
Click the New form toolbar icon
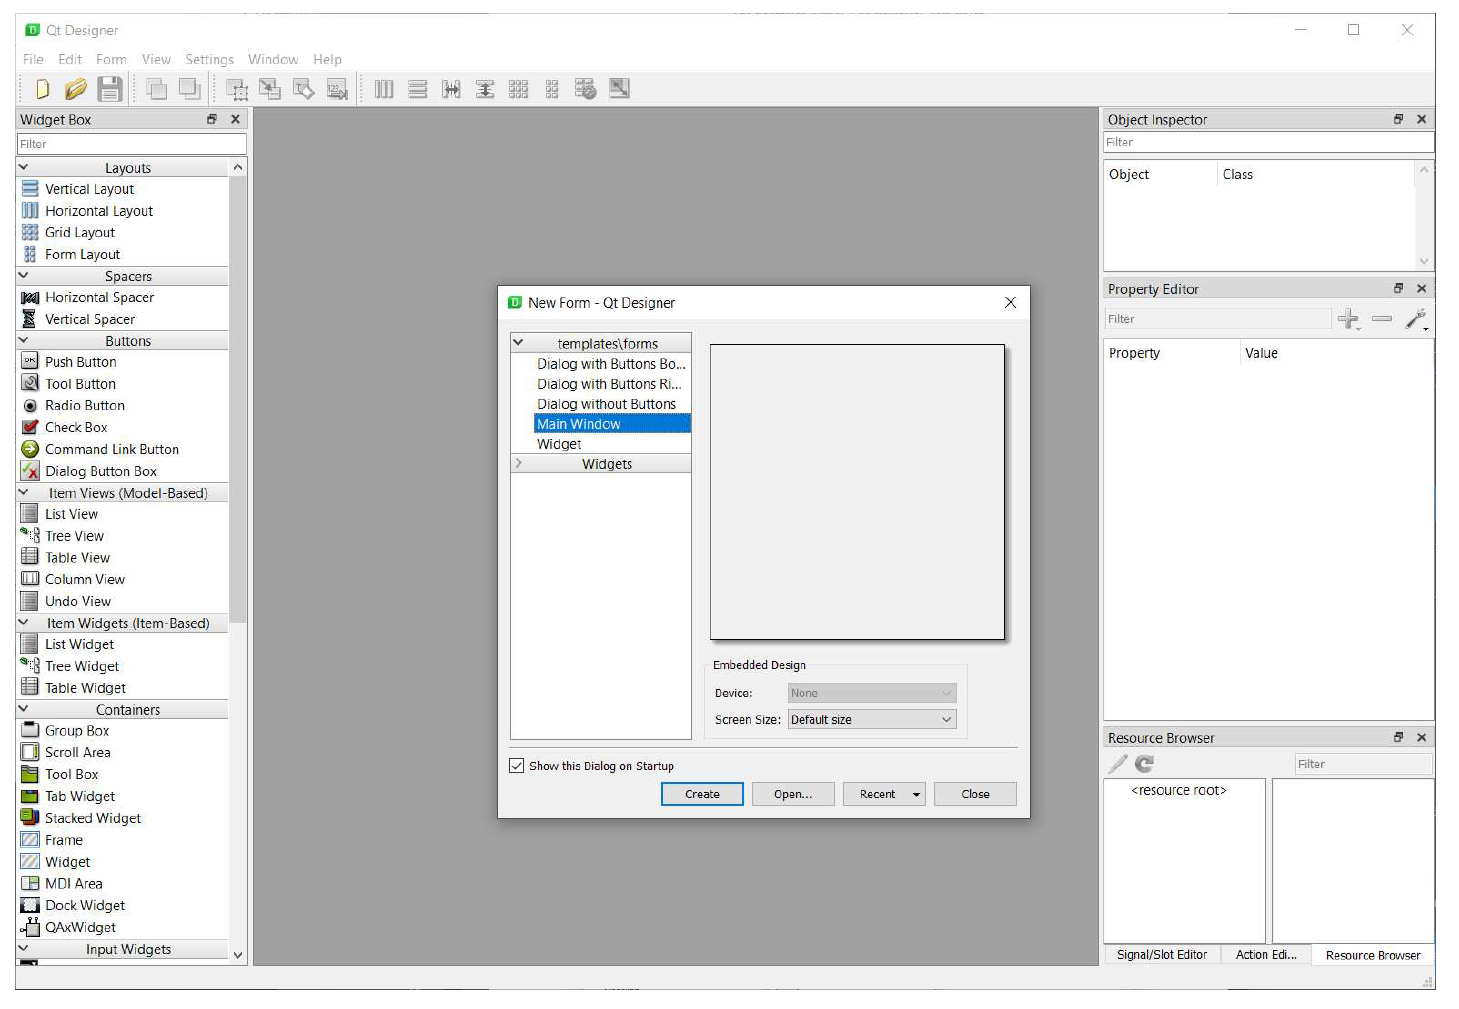point(43,89)
